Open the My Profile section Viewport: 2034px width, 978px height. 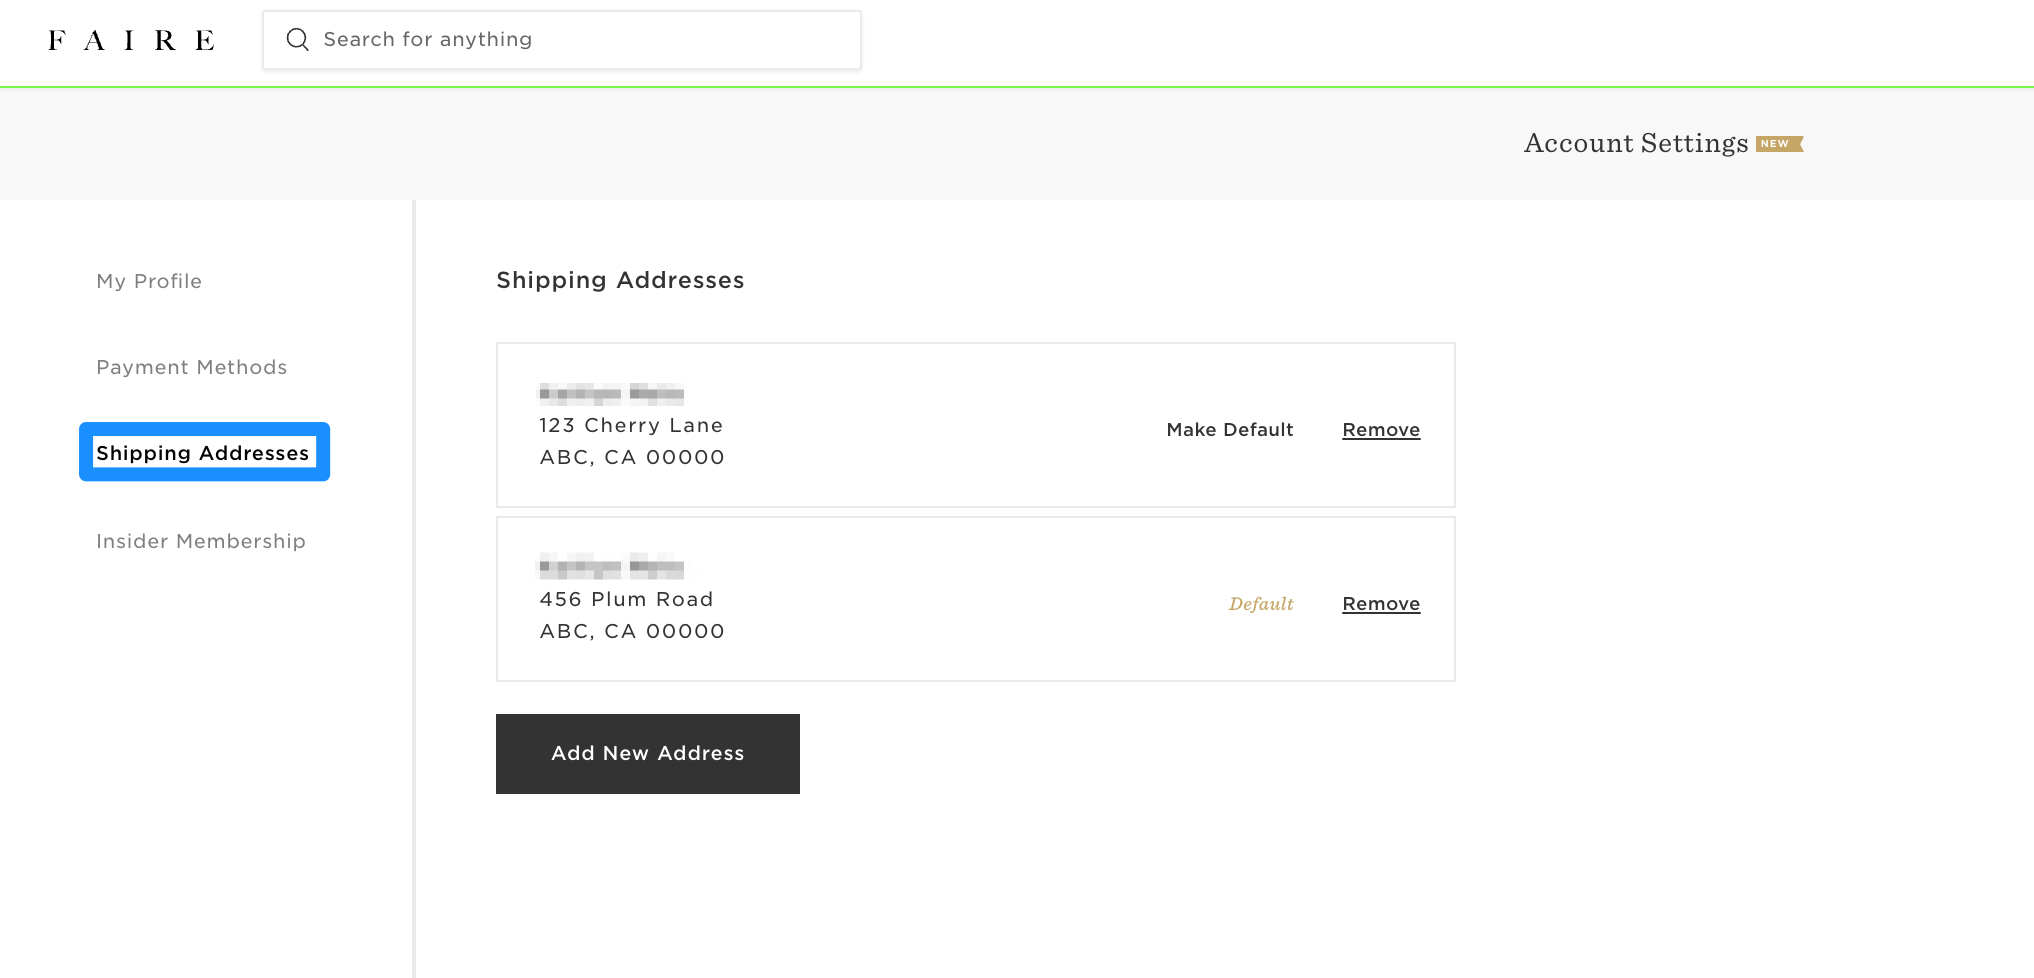tap(149, 281)
